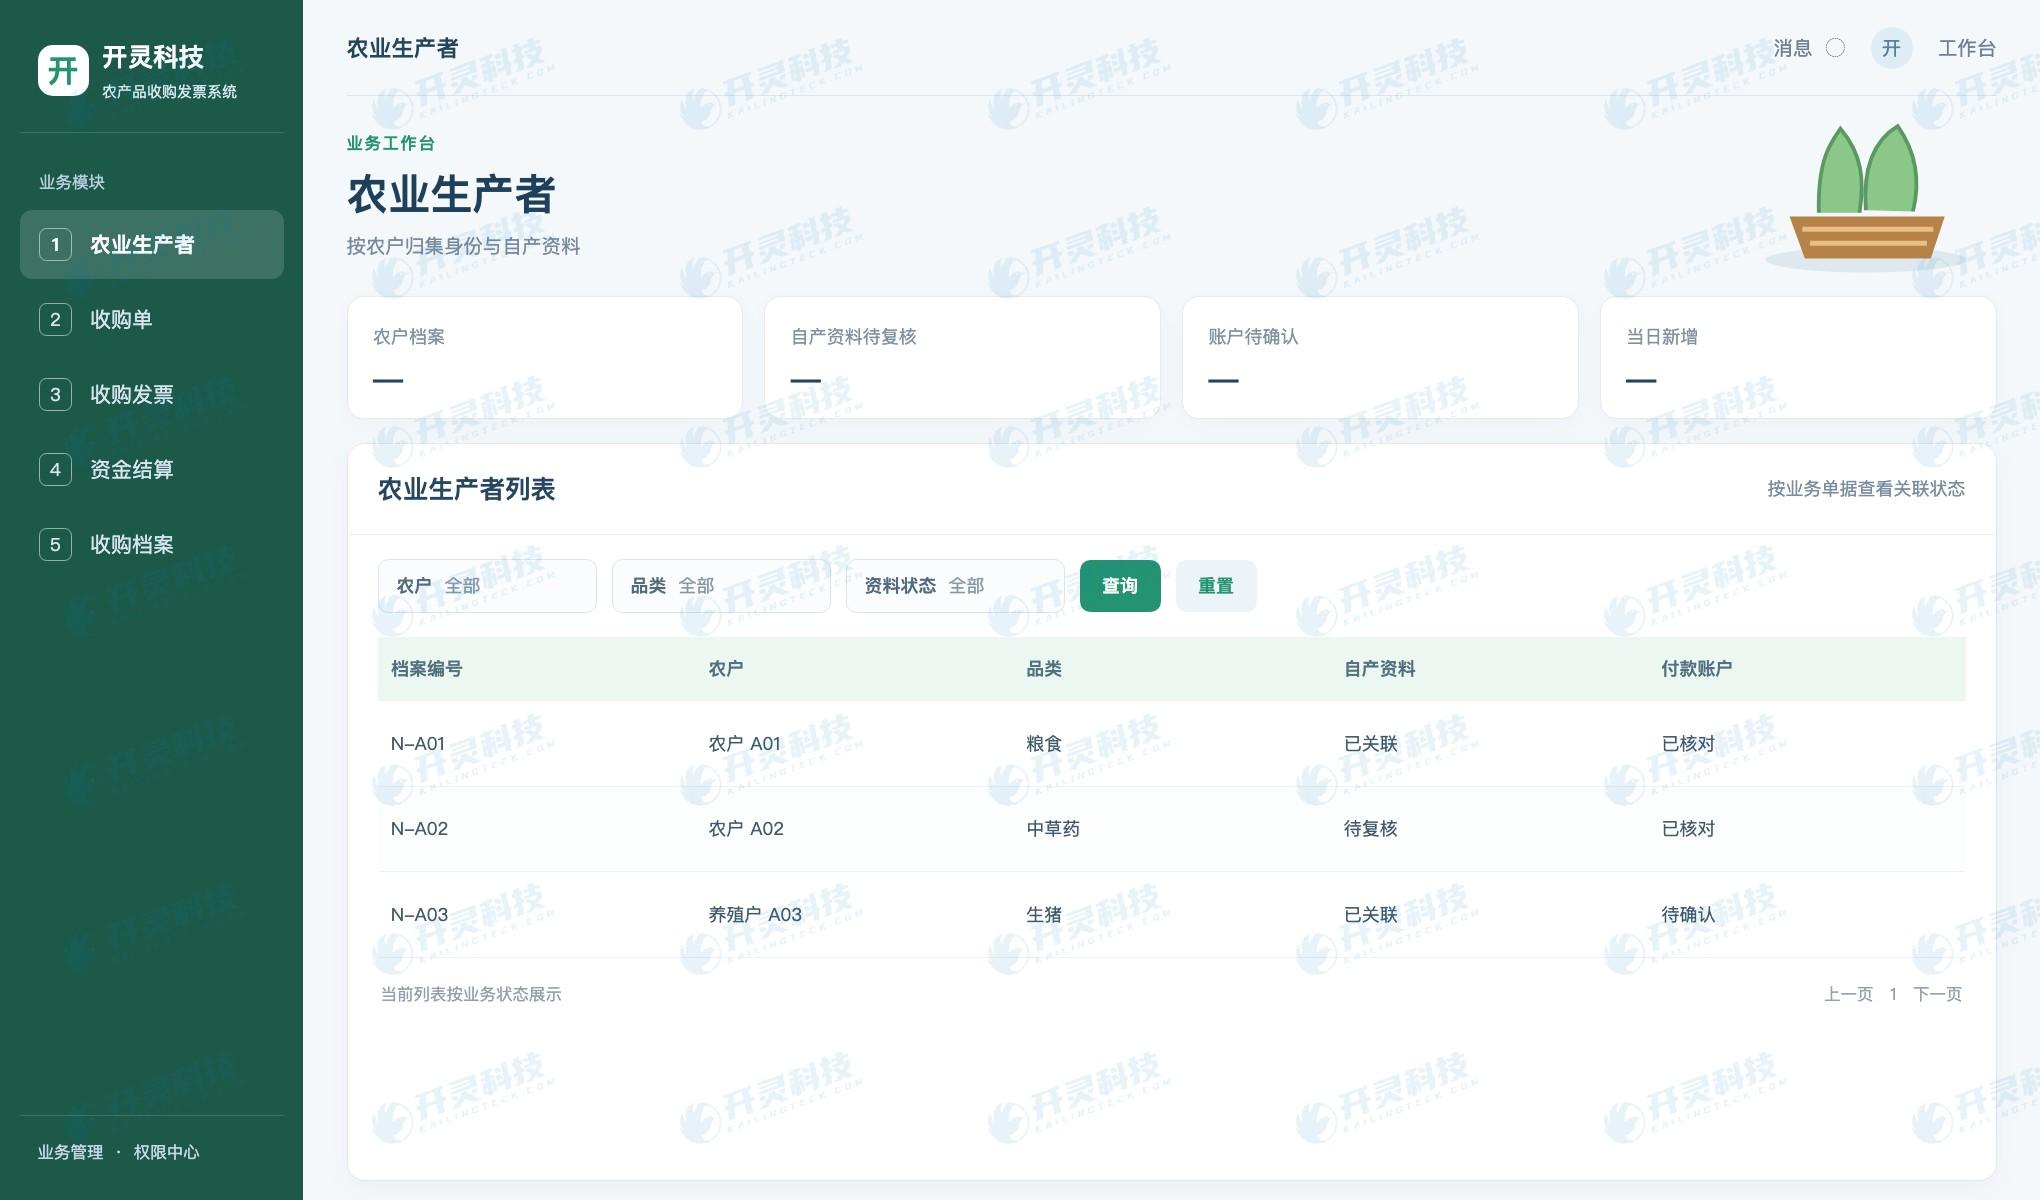Image resolution: width=2040 pixels, height=1200 pixels.
Task: Click the number 1 badge in sidebar
Action: click(x=55, y=244)
